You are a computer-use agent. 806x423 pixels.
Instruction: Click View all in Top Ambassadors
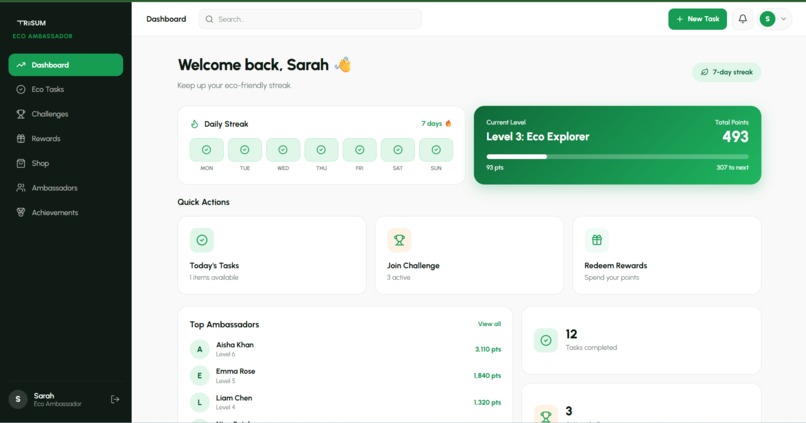tap(489, 324)
